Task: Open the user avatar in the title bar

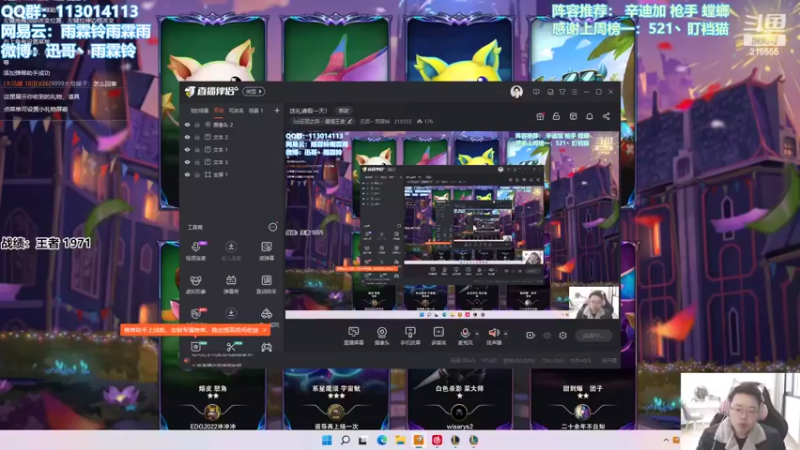Action: coord(516,92)
